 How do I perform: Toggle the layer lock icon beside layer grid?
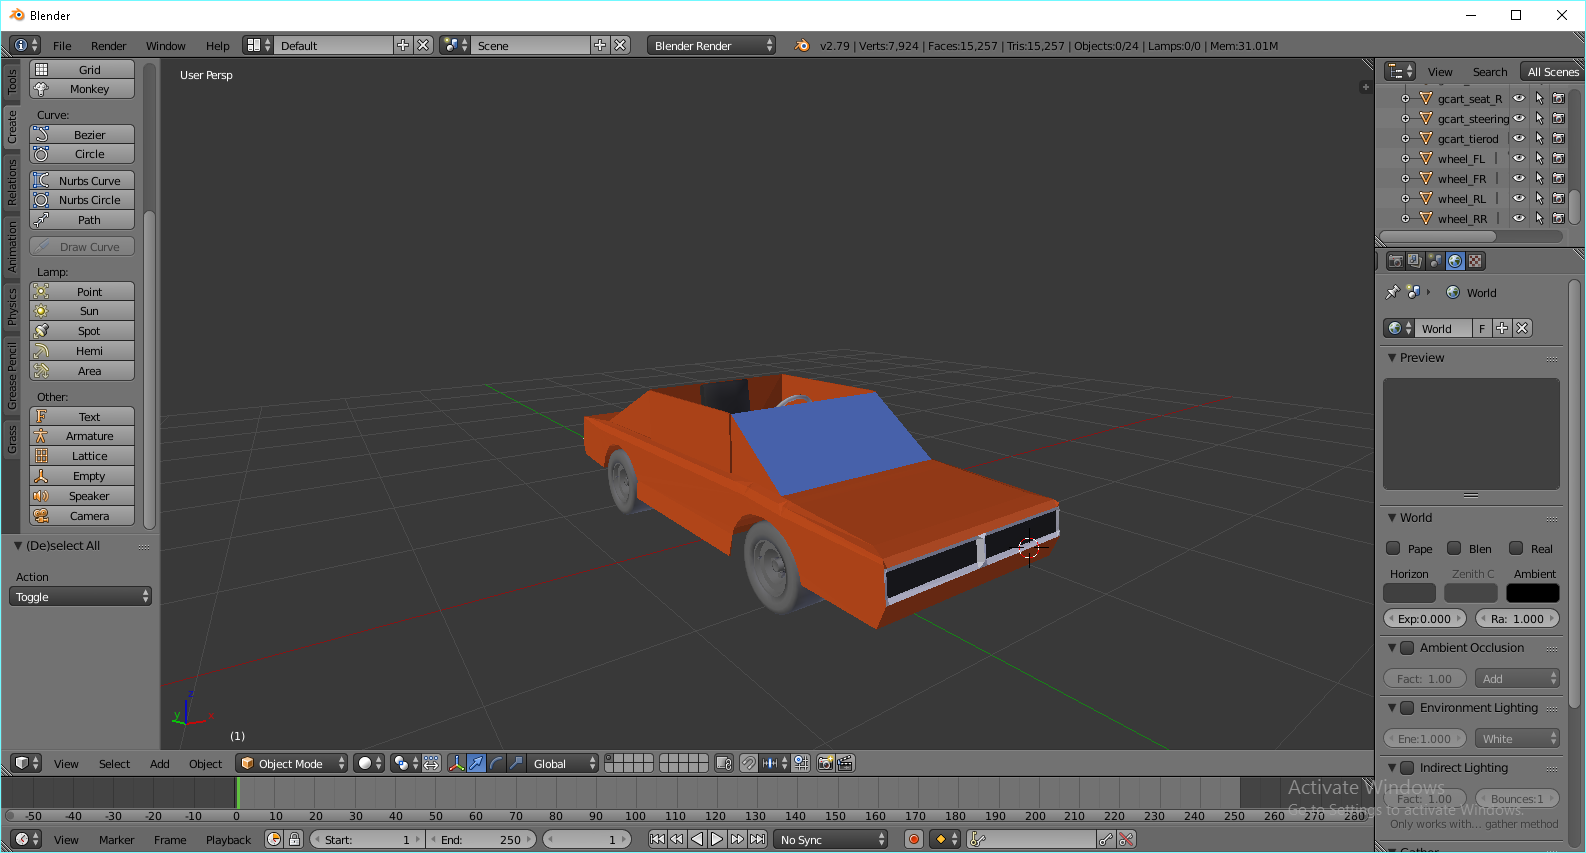[725, 763]
